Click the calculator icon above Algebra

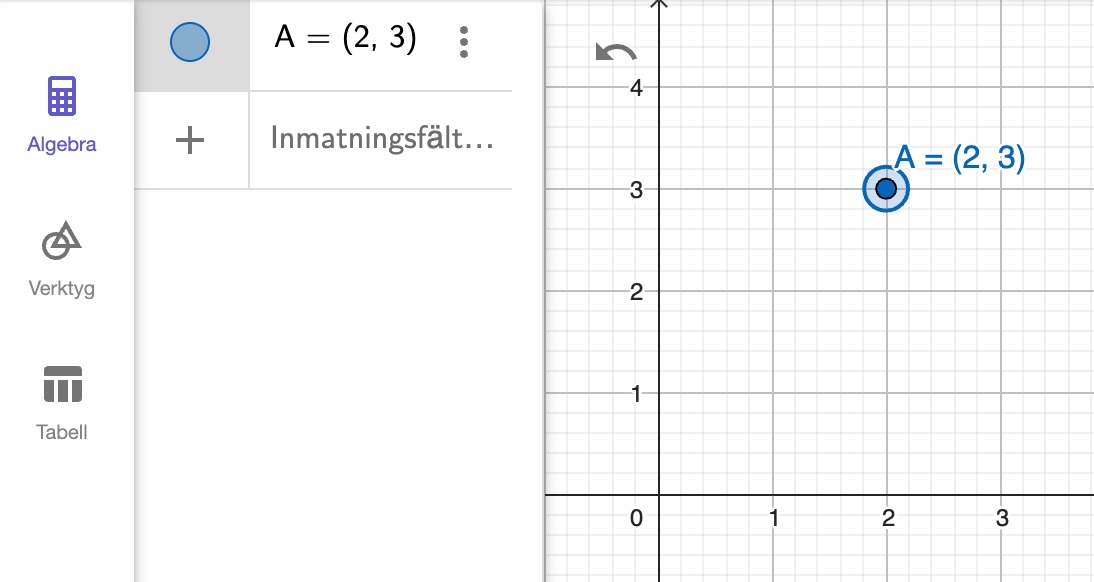[61, 96]
